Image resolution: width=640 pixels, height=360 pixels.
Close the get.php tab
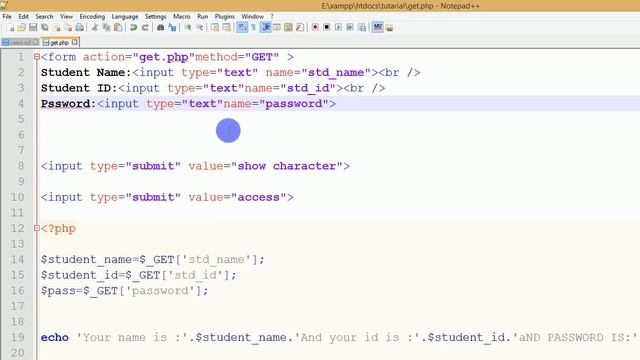coord(75,42)
